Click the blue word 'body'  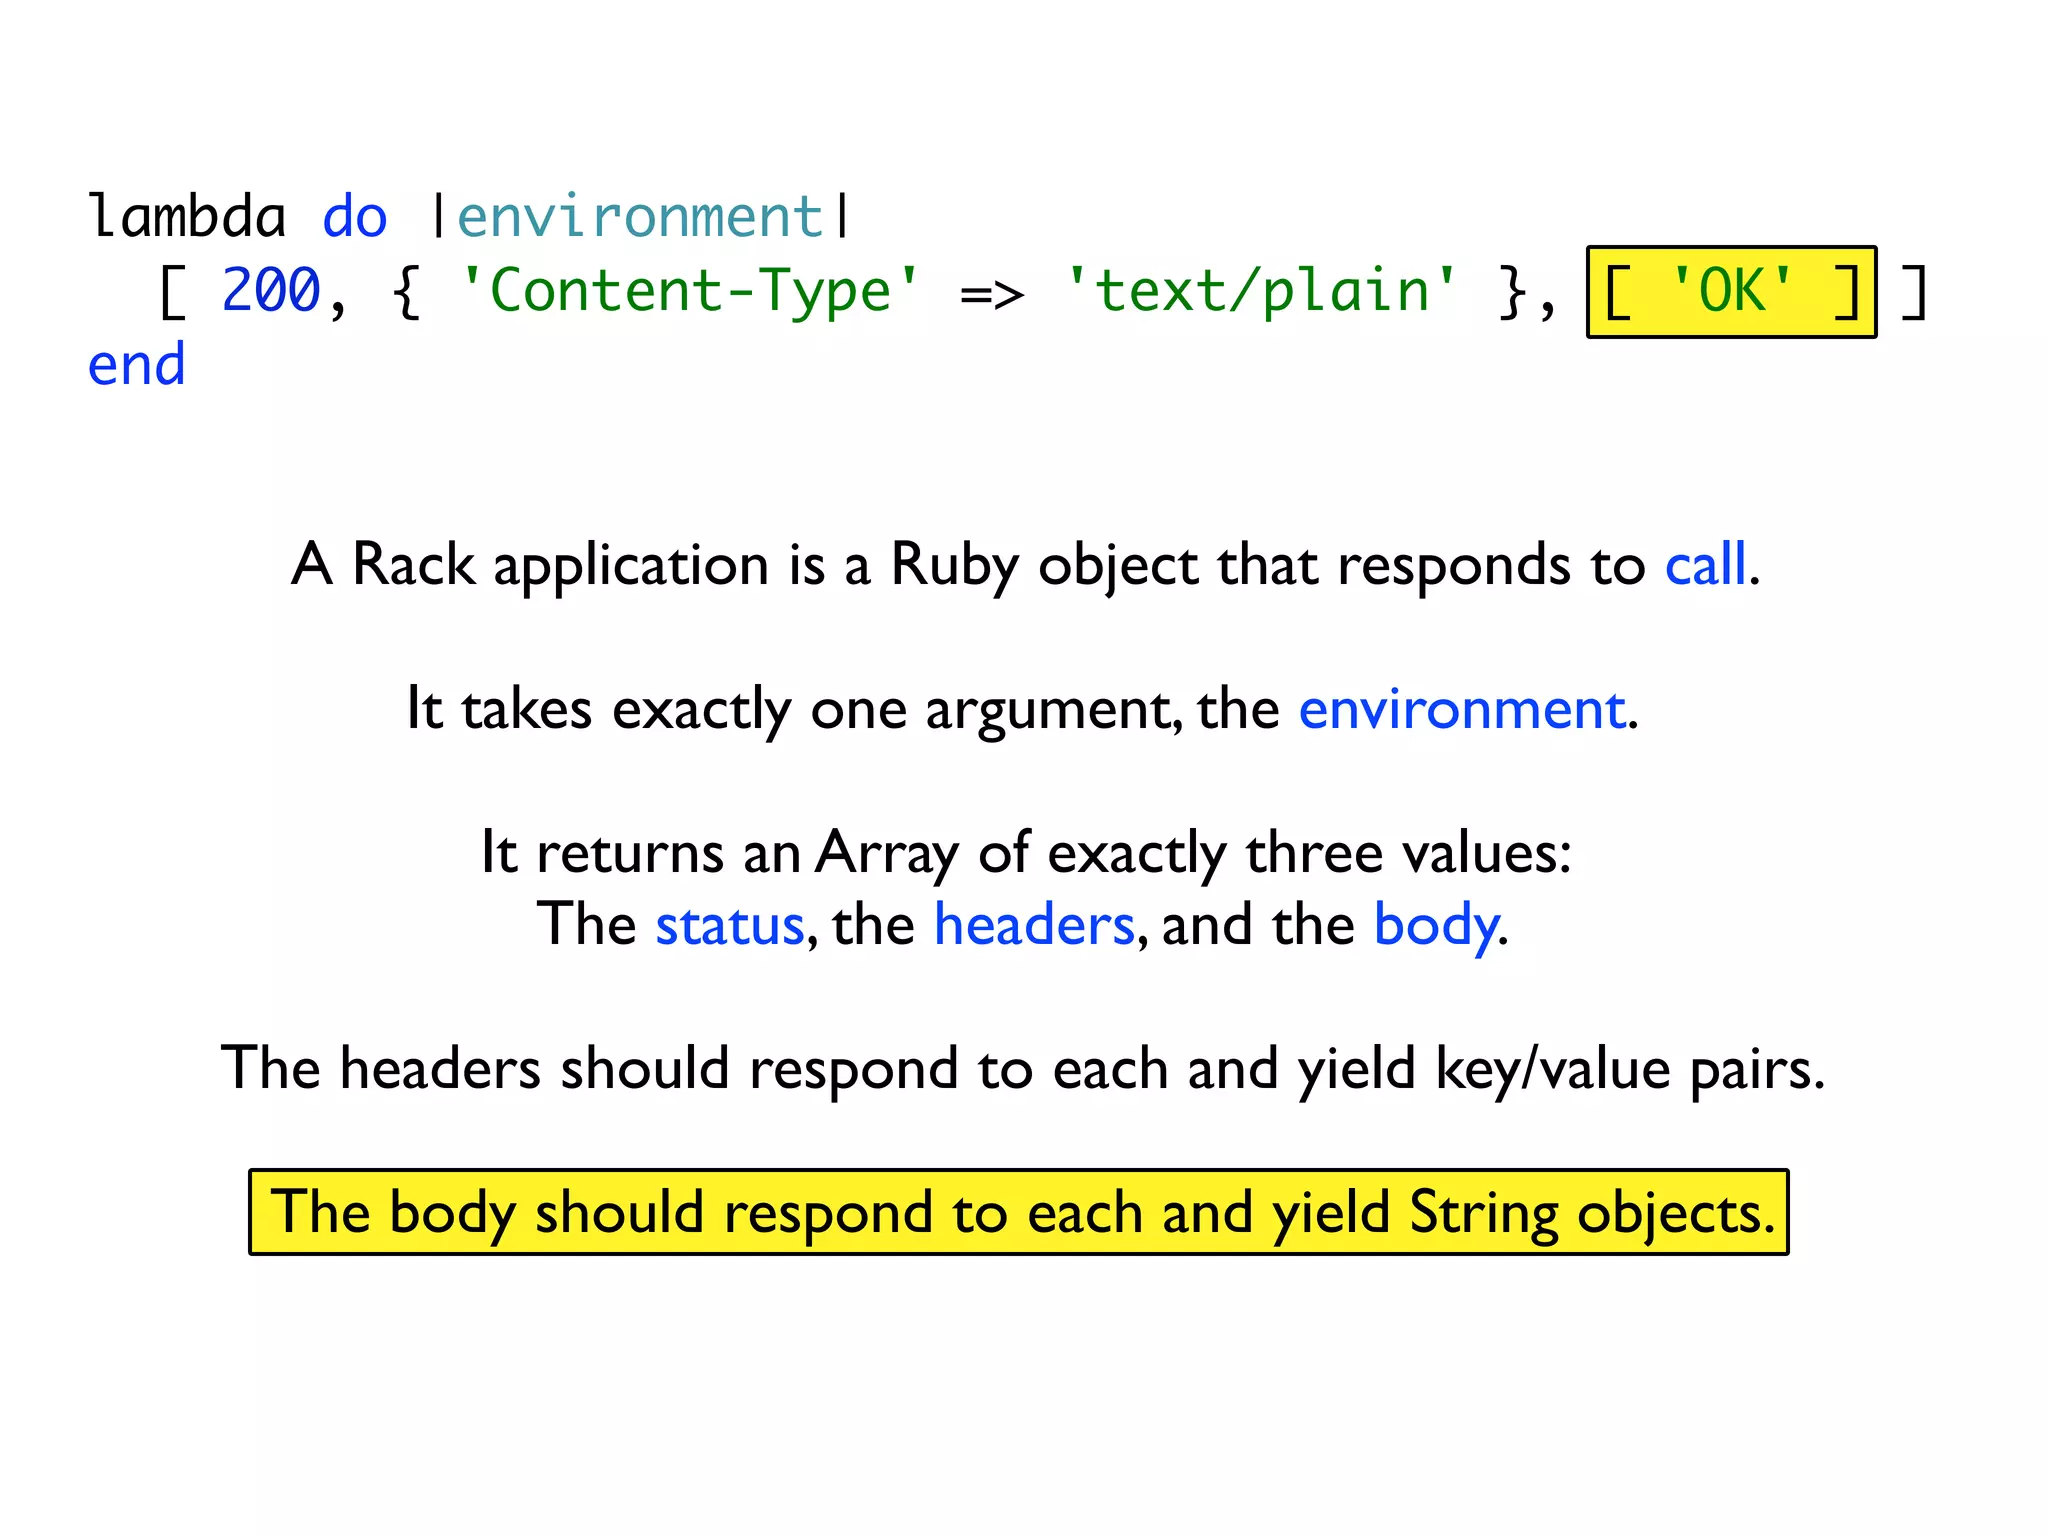point(1436,925)
